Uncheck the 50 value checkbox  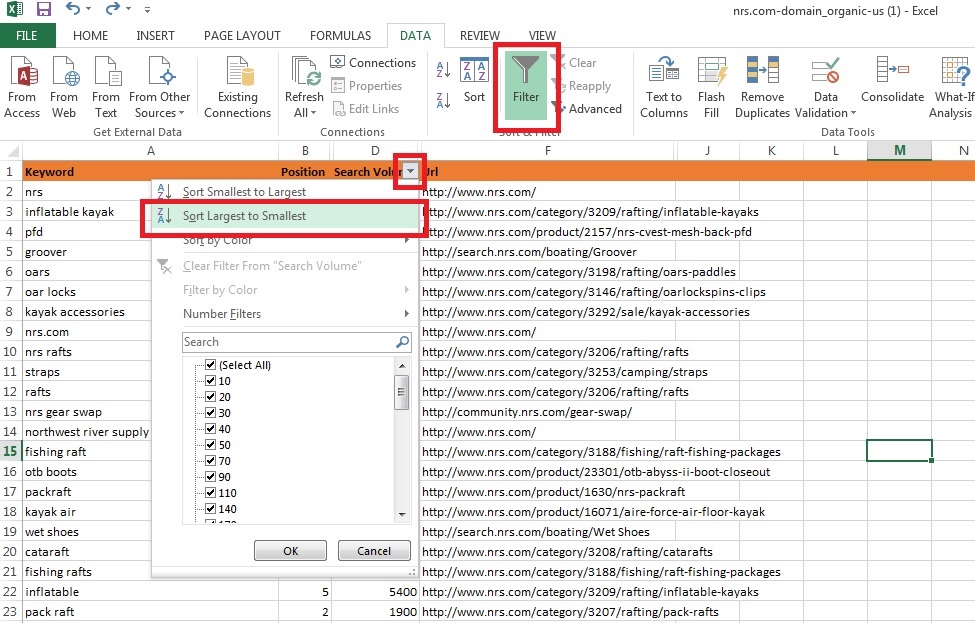(x=210, y=445)
